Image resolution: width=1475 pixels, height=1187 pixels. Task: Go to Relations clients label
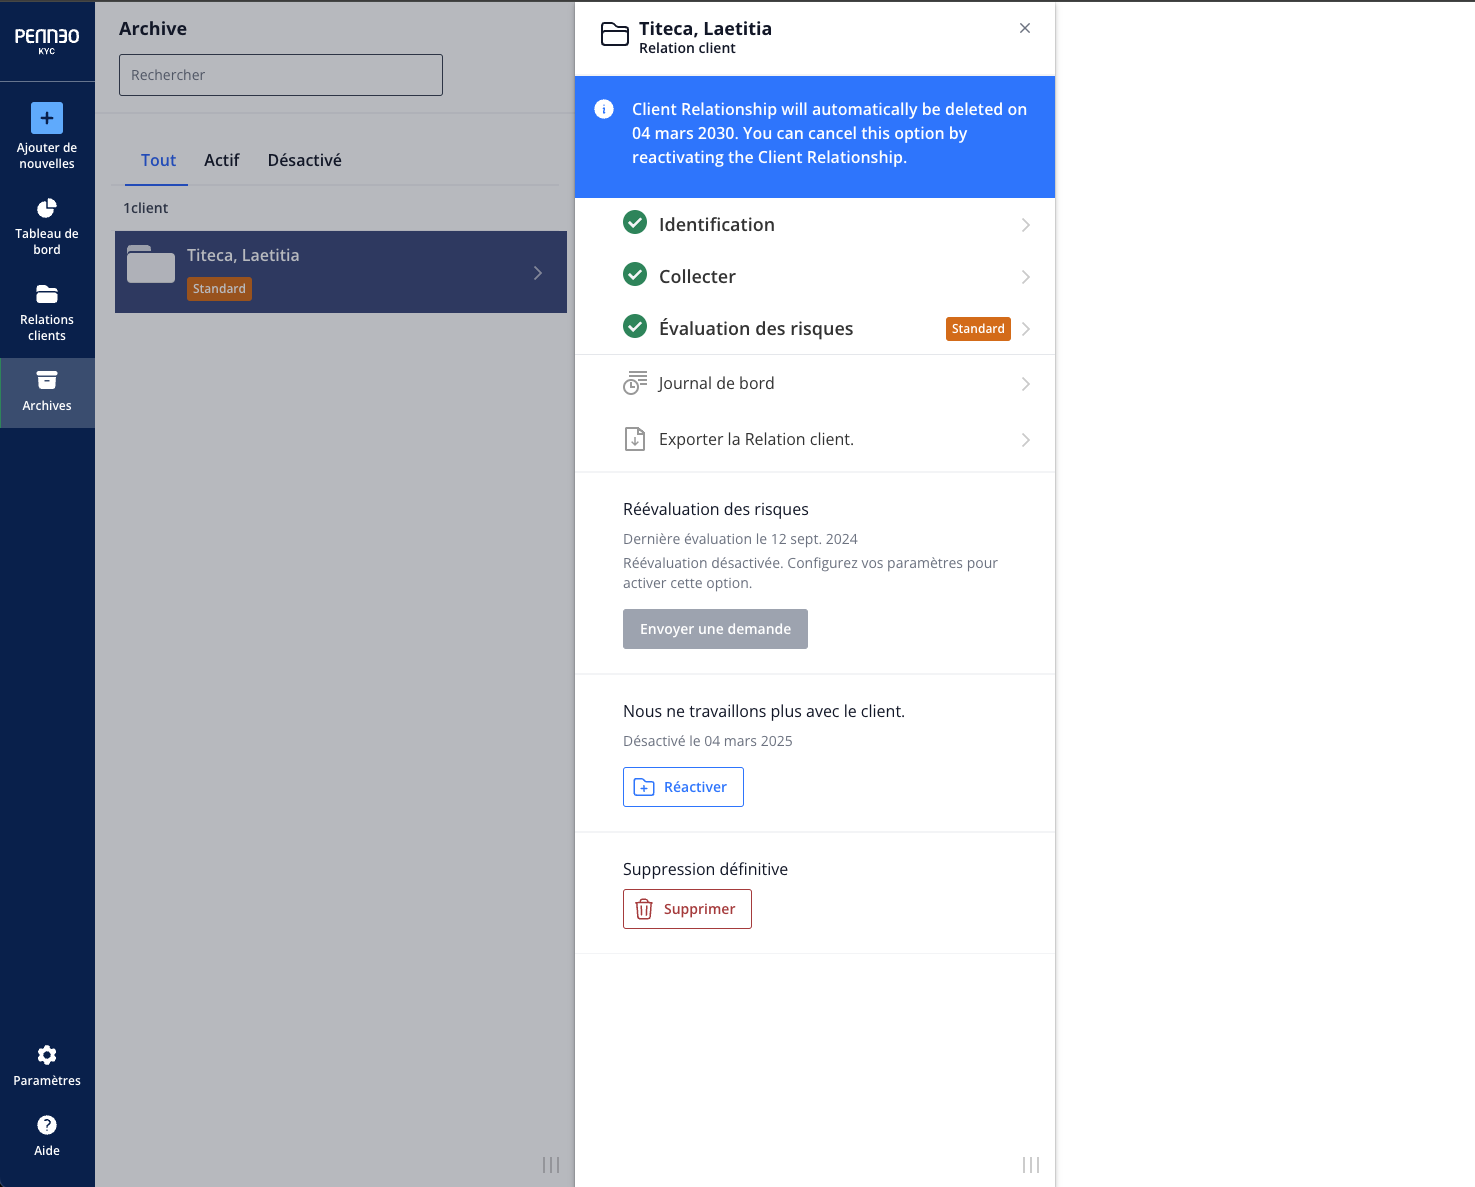click(x=47, y=328)
